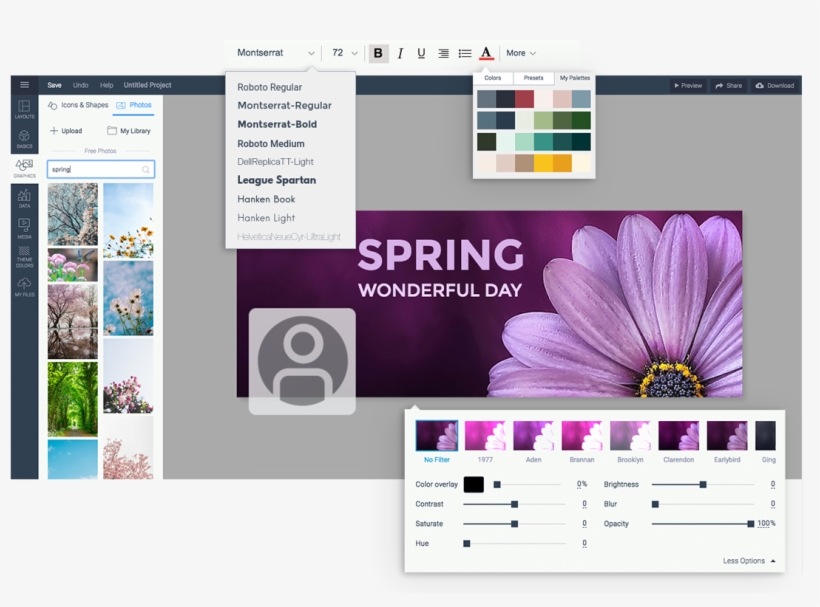Click the text color icon in toolbar
The image size is (820, 607).
click(486, 53)
